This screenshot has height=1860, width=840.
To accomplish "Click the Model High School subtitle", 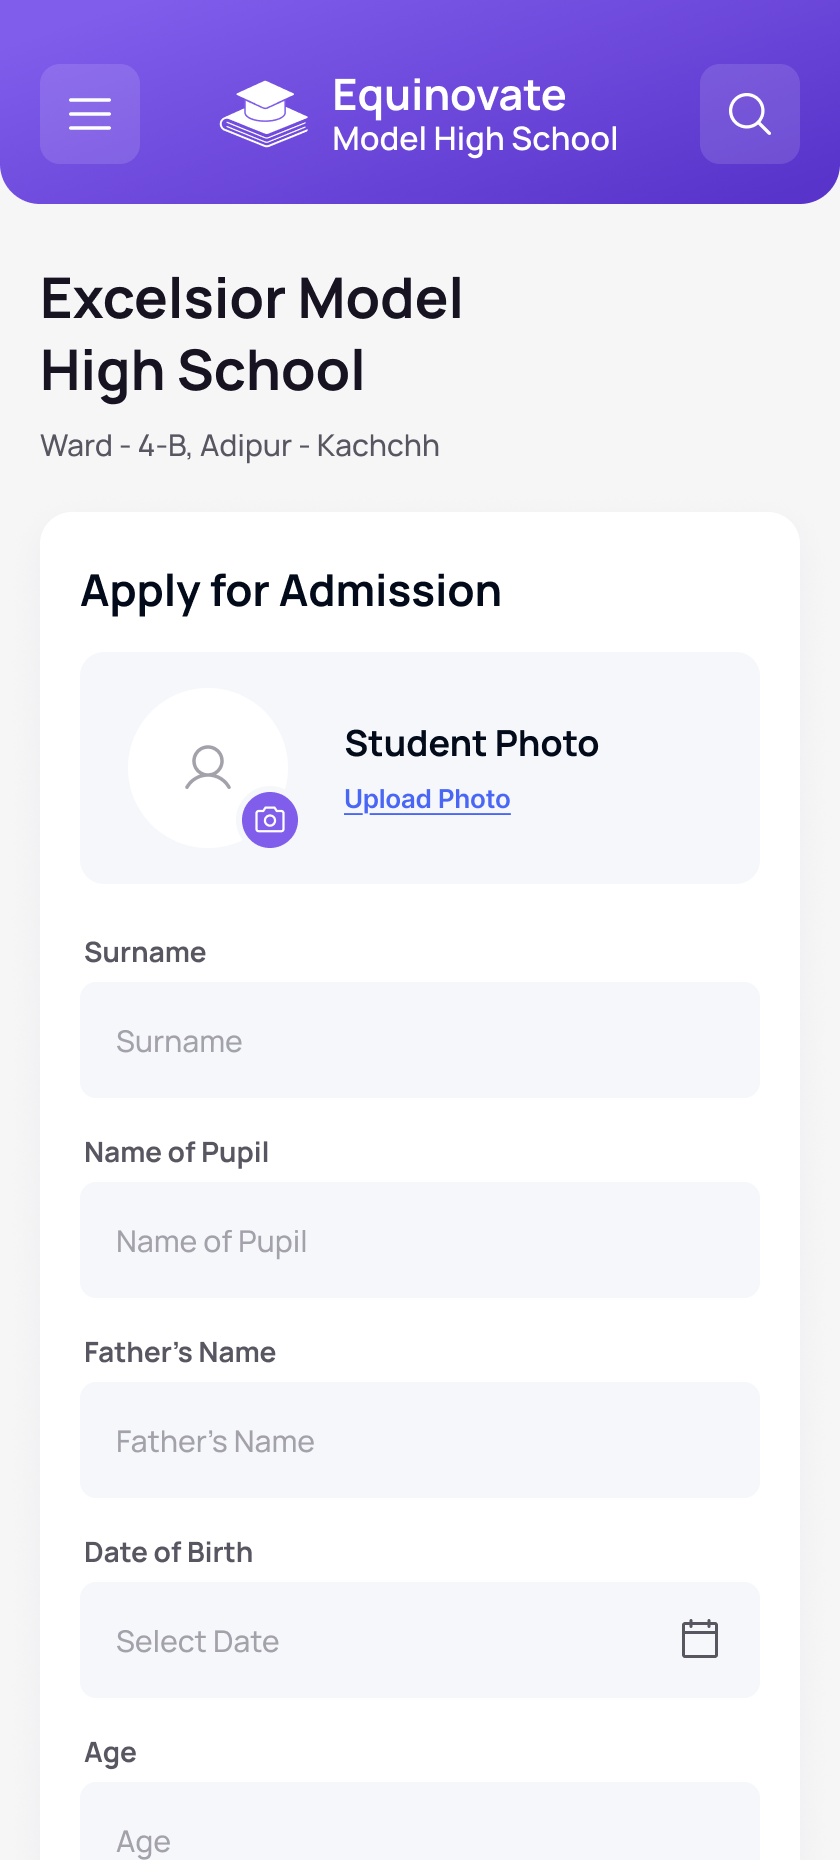I will [475, 139].
